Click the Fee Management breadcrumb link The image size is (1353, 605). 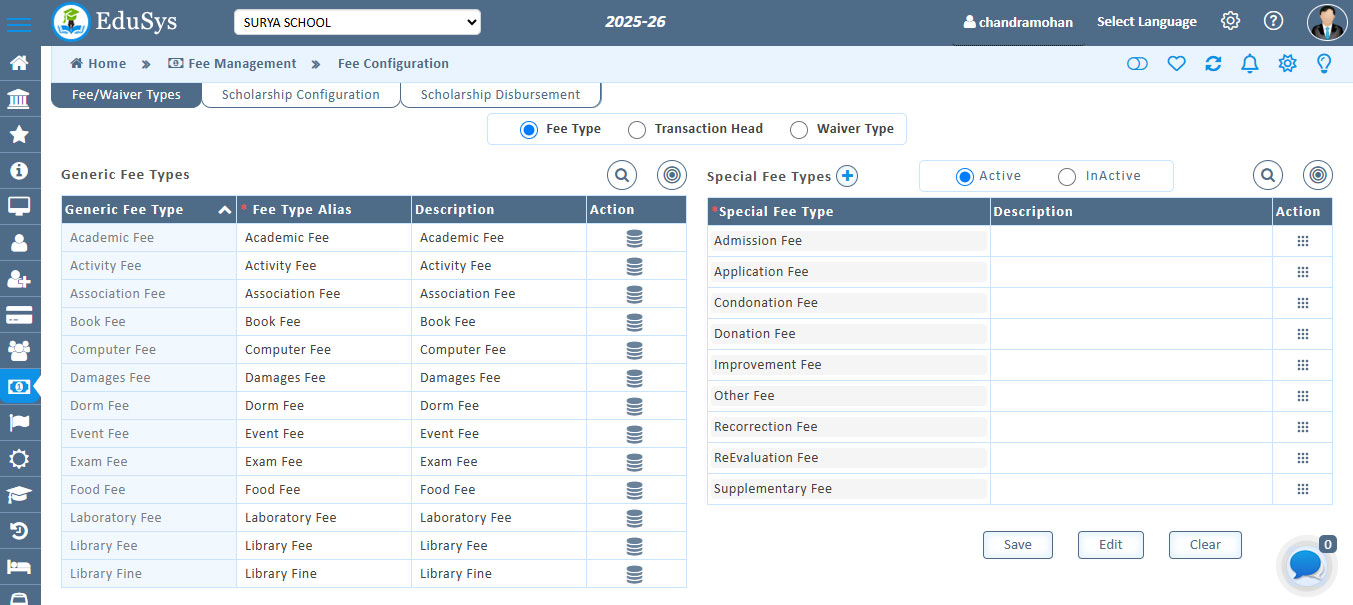(x=242, y=64)
